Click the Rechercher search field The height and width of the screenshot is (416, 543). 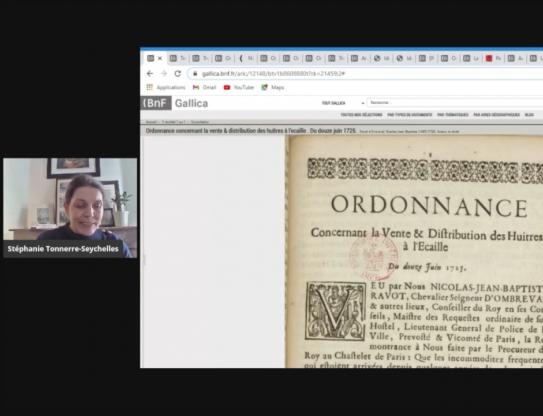[x=454, y=103]
